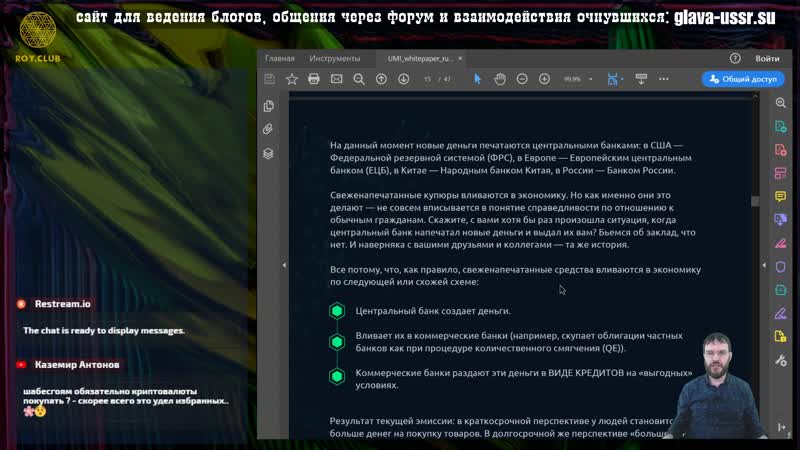The width and height of the screenshot is (800, 450).
Task: Activate the hand pan tool
Action: tap(500, 79)
